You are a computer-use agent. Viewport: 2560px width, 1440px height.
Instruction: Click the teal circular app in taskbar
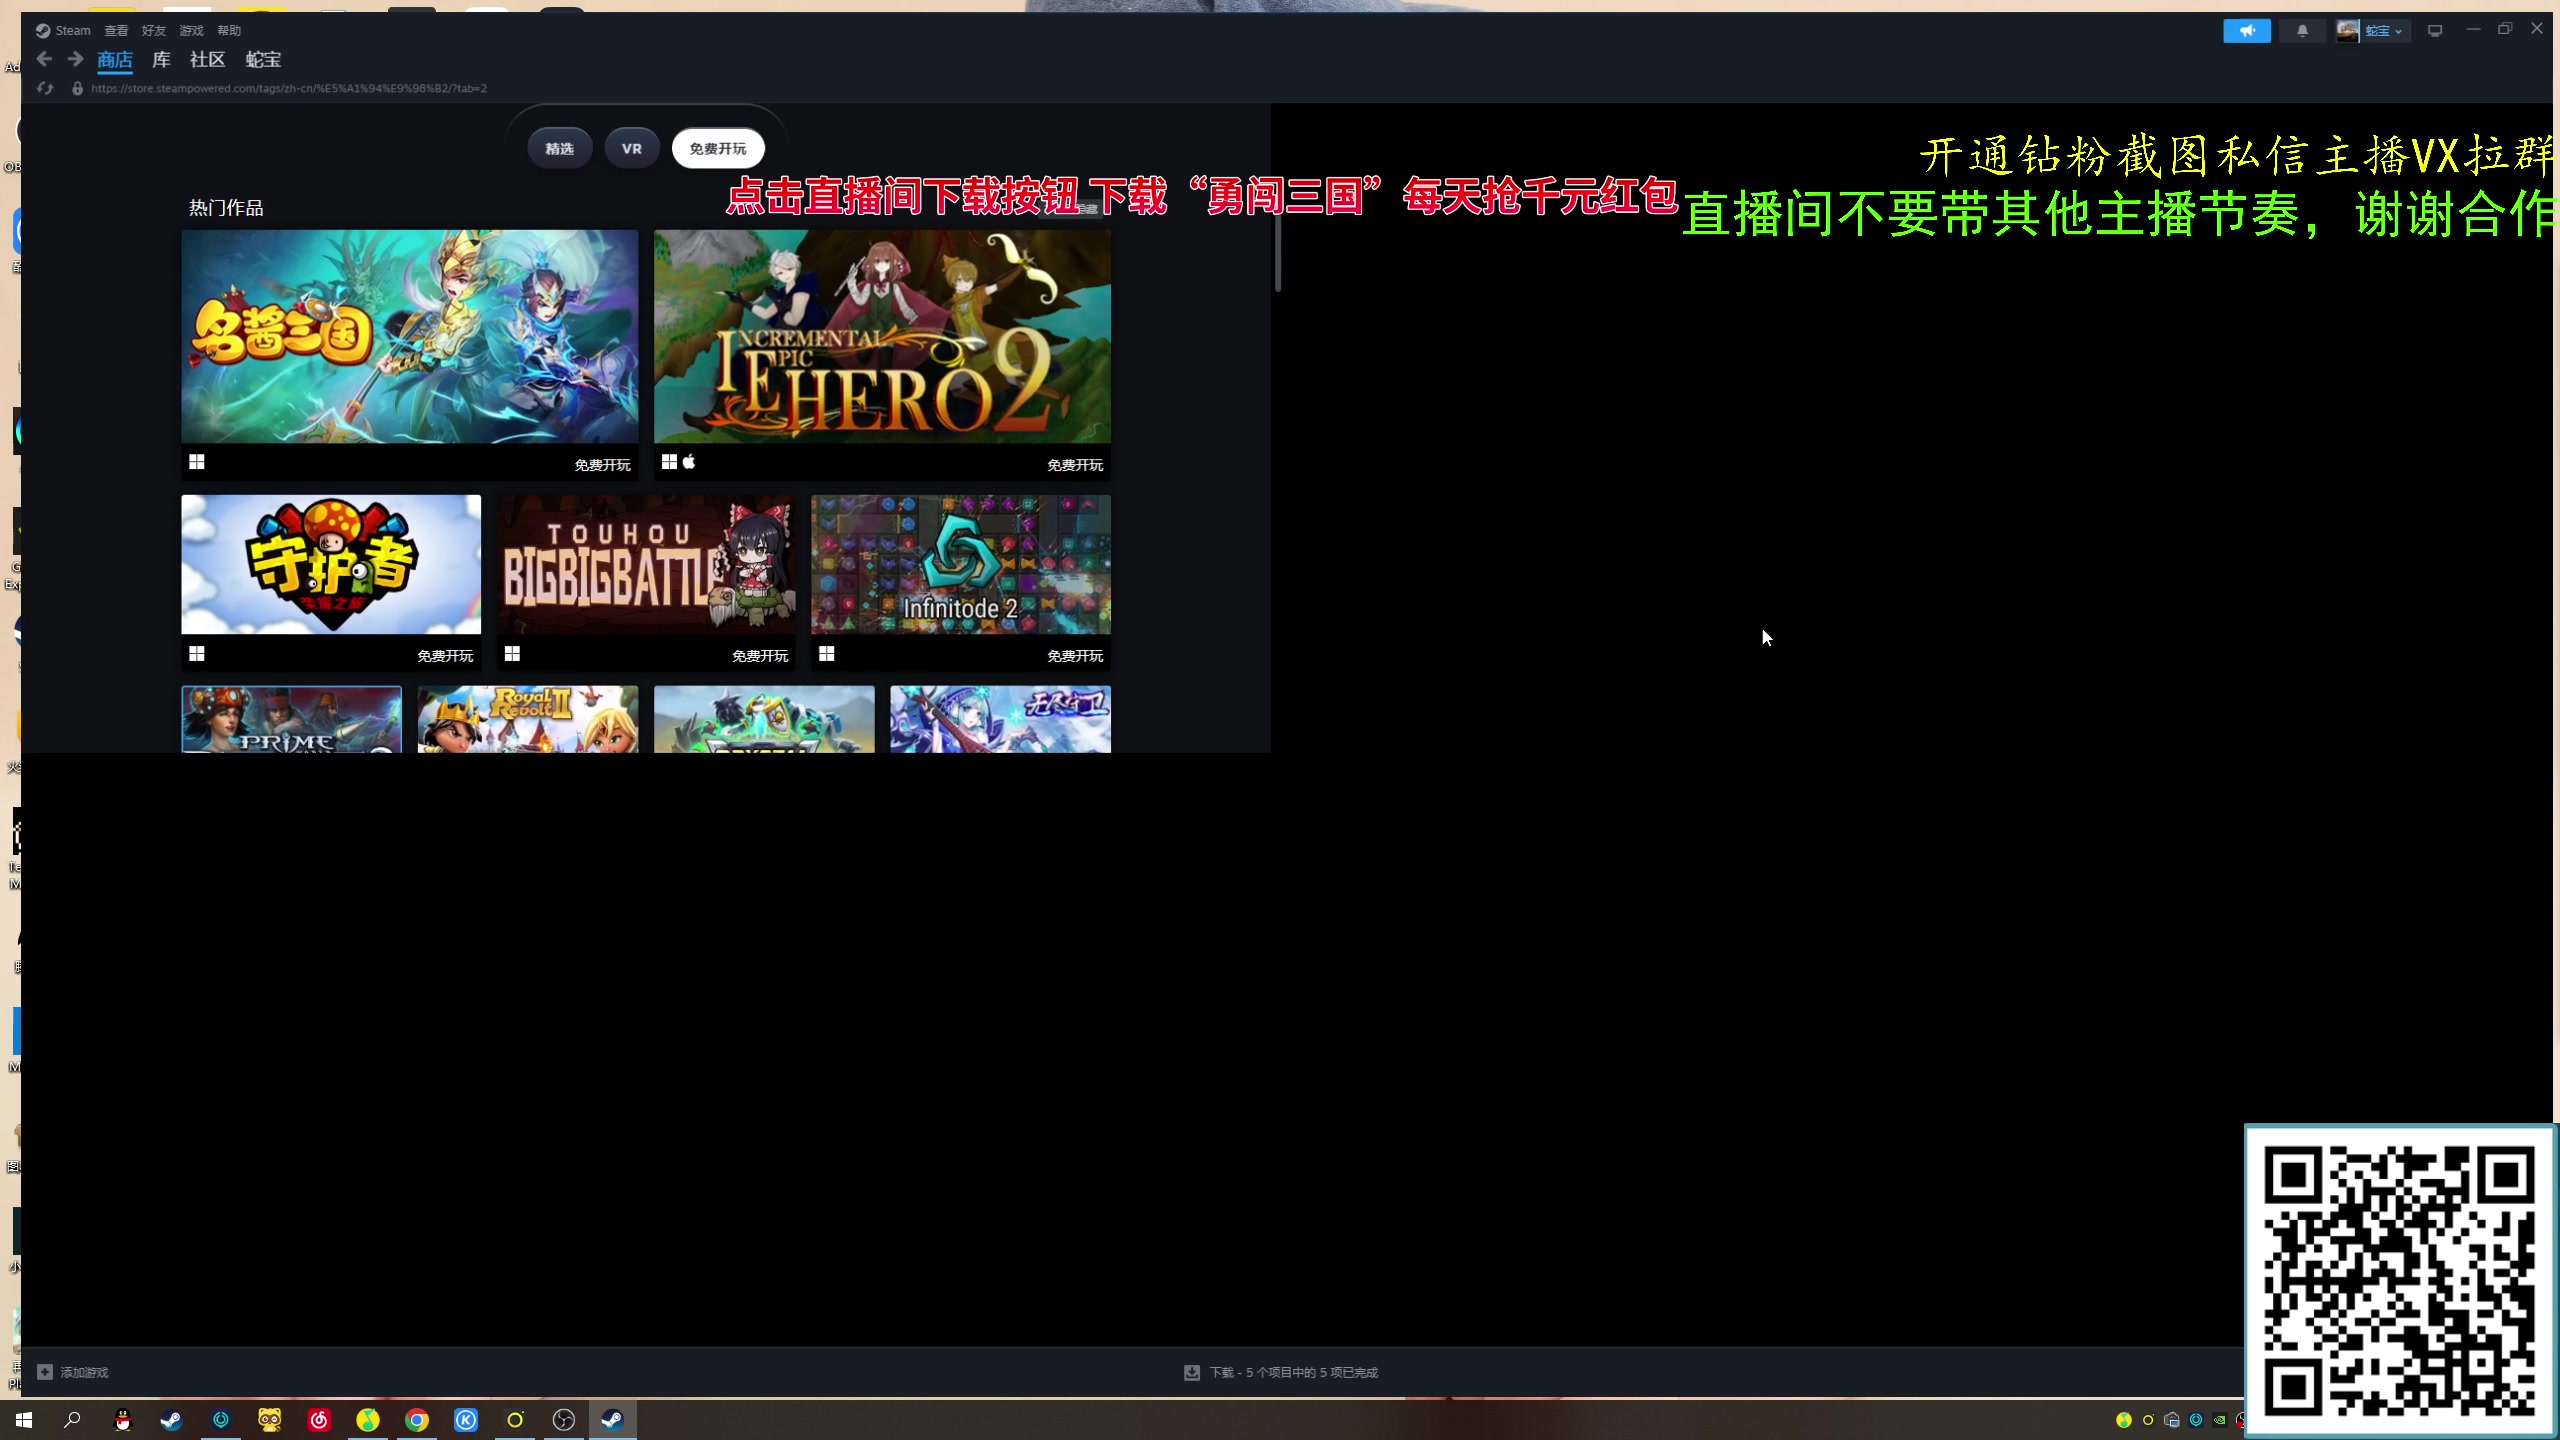click(x=221, y=1420)
